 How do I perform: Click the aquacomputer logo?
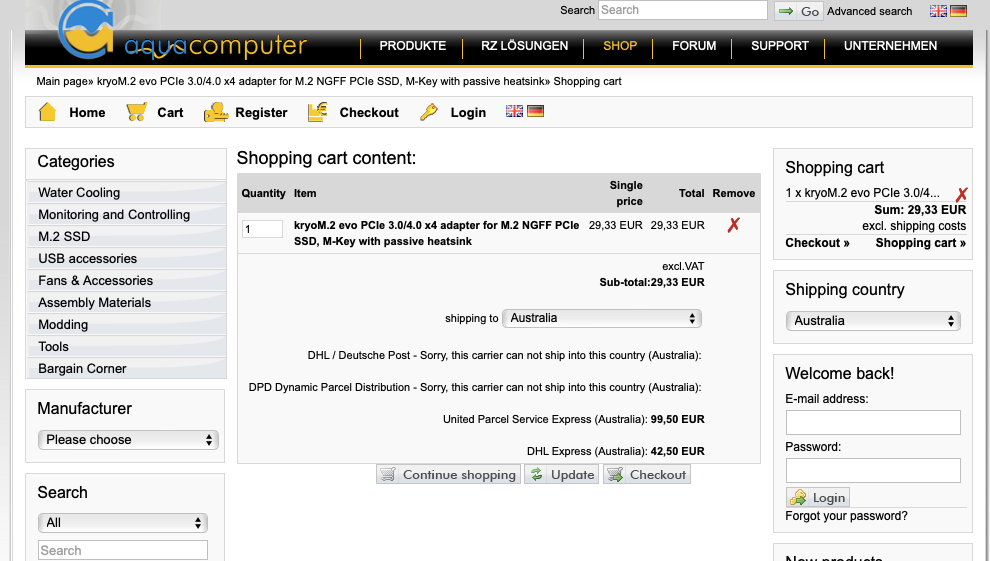tap(182, 32)
